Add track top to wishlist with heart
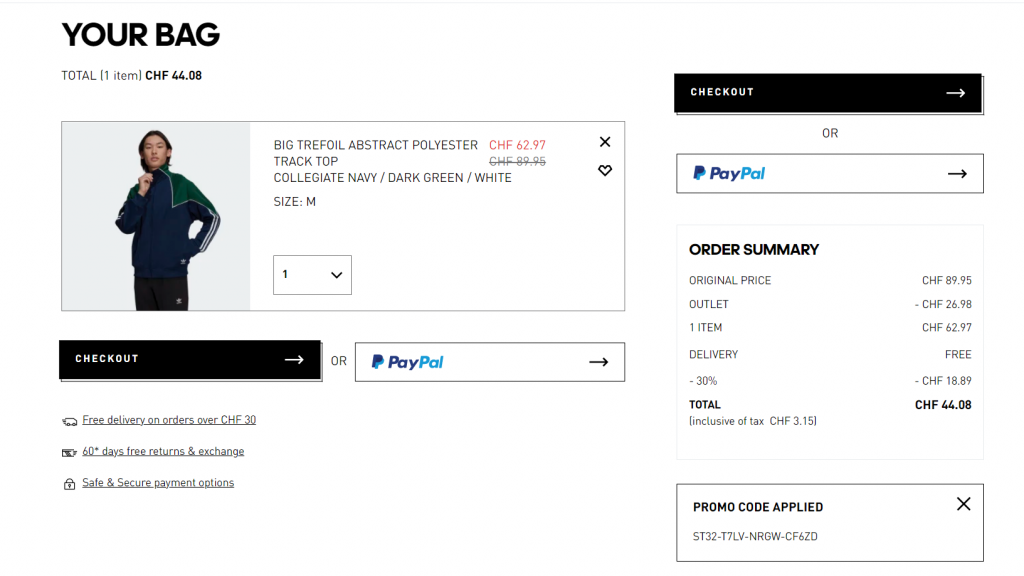 click(605, 171)
